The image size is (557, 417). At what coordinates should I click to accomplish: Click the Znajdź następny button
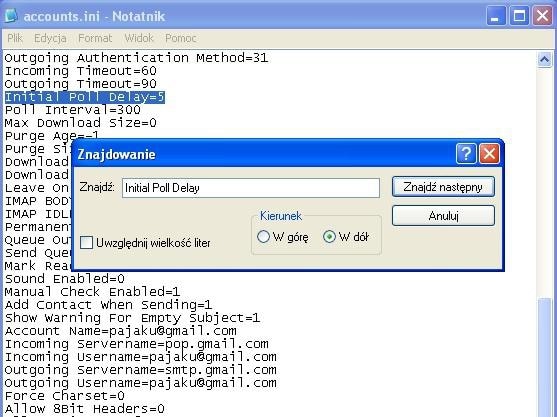pos(443,187)
